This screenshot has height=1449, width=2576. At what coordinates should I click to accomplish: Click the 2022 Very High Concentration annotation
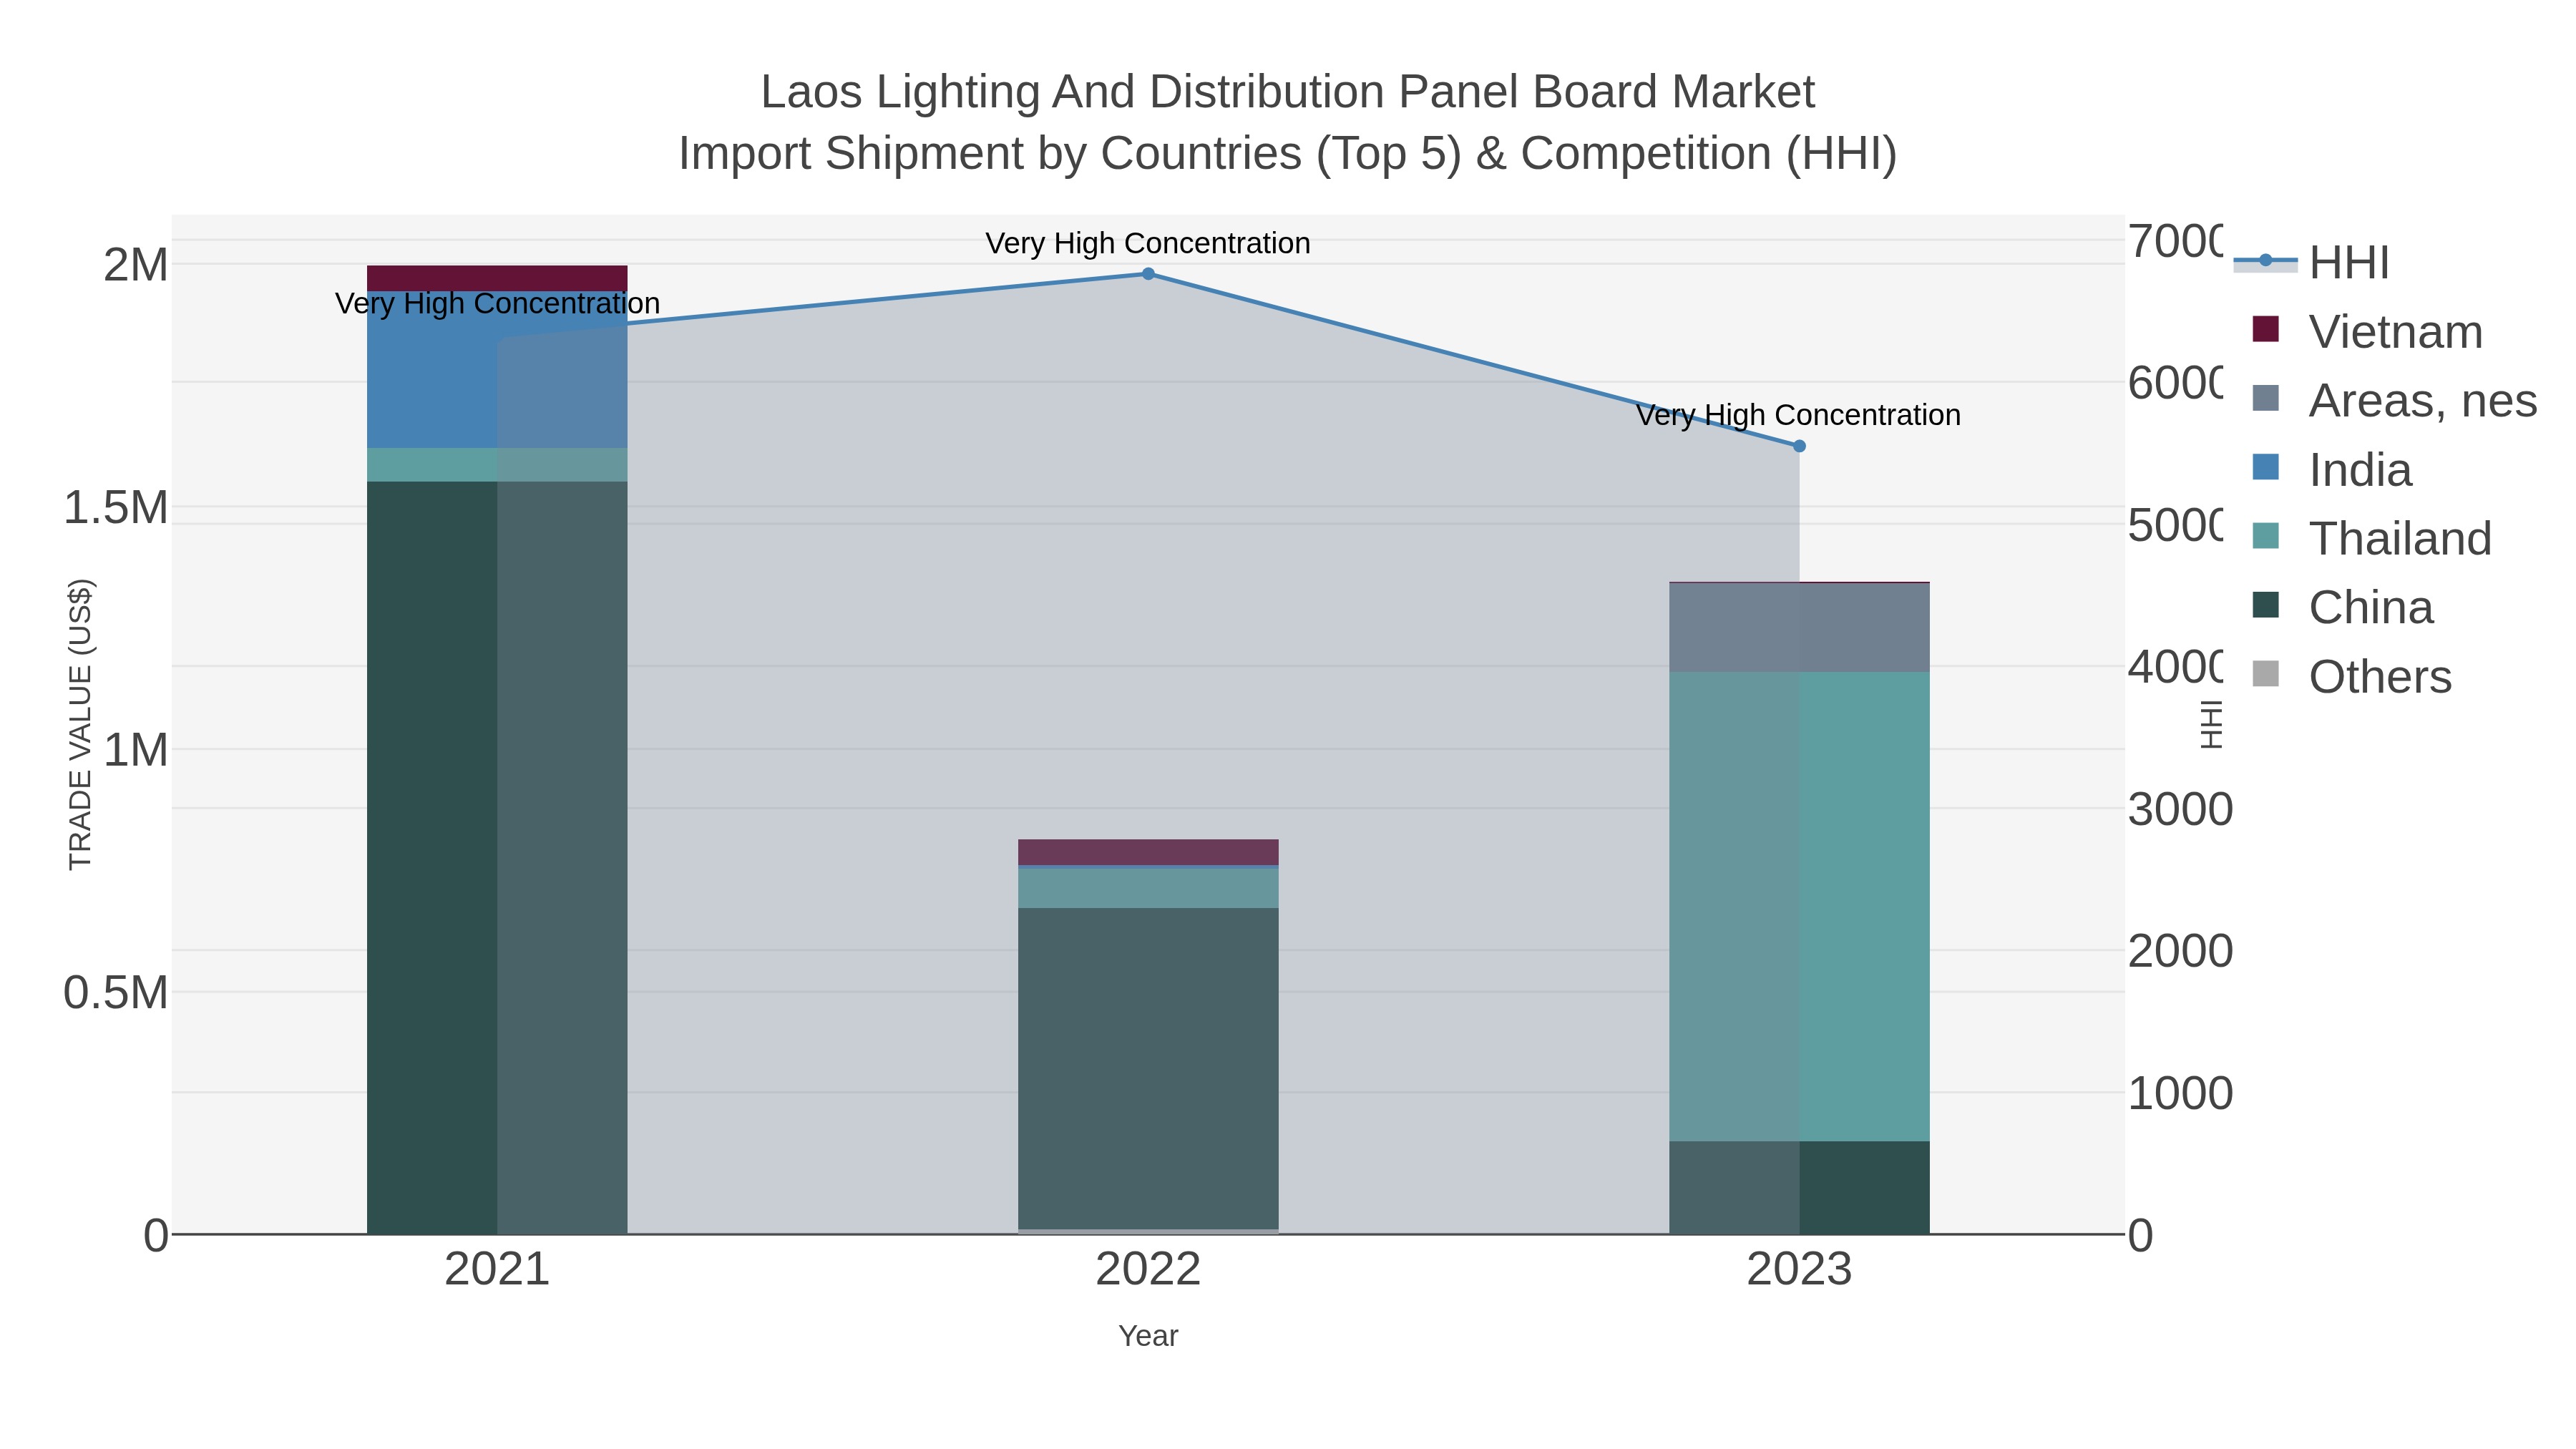click(1148, 243)
